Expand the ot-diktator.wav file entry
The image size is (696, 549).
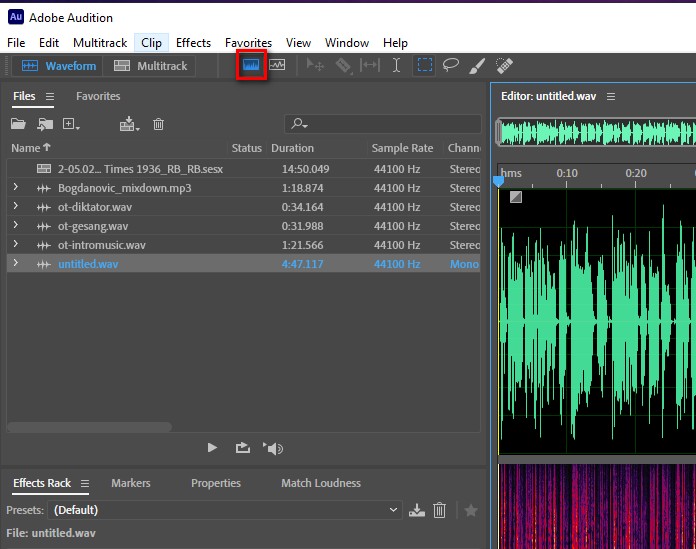(x=15, y=207)
